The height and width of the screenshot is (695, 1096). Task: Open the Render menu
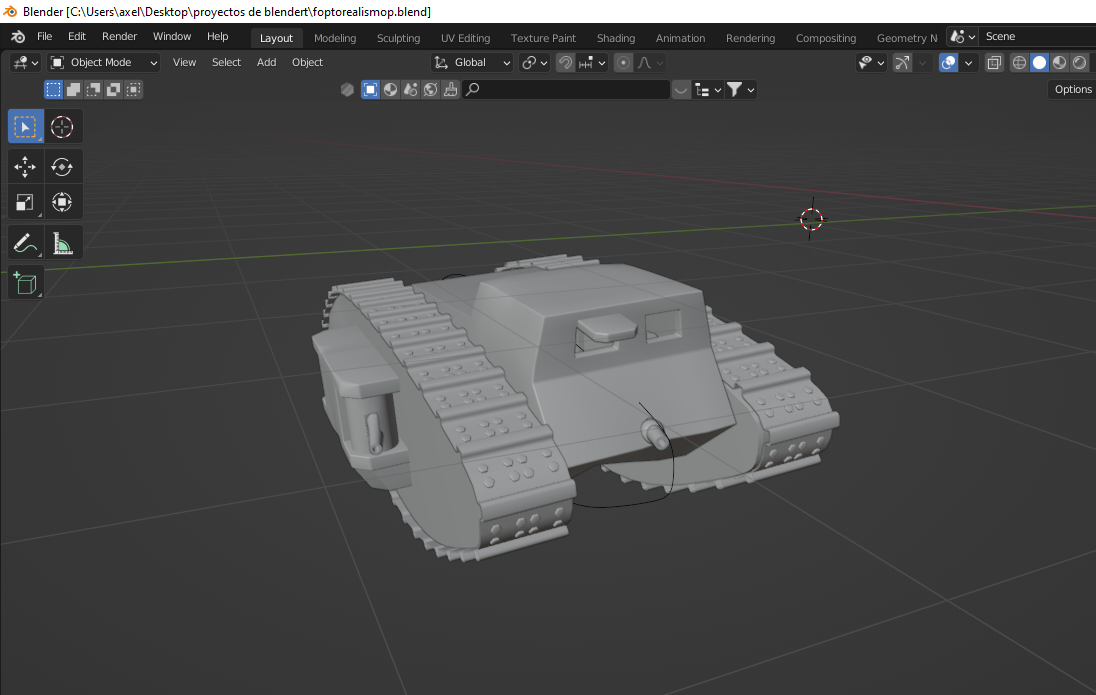(x=120, y=36)
